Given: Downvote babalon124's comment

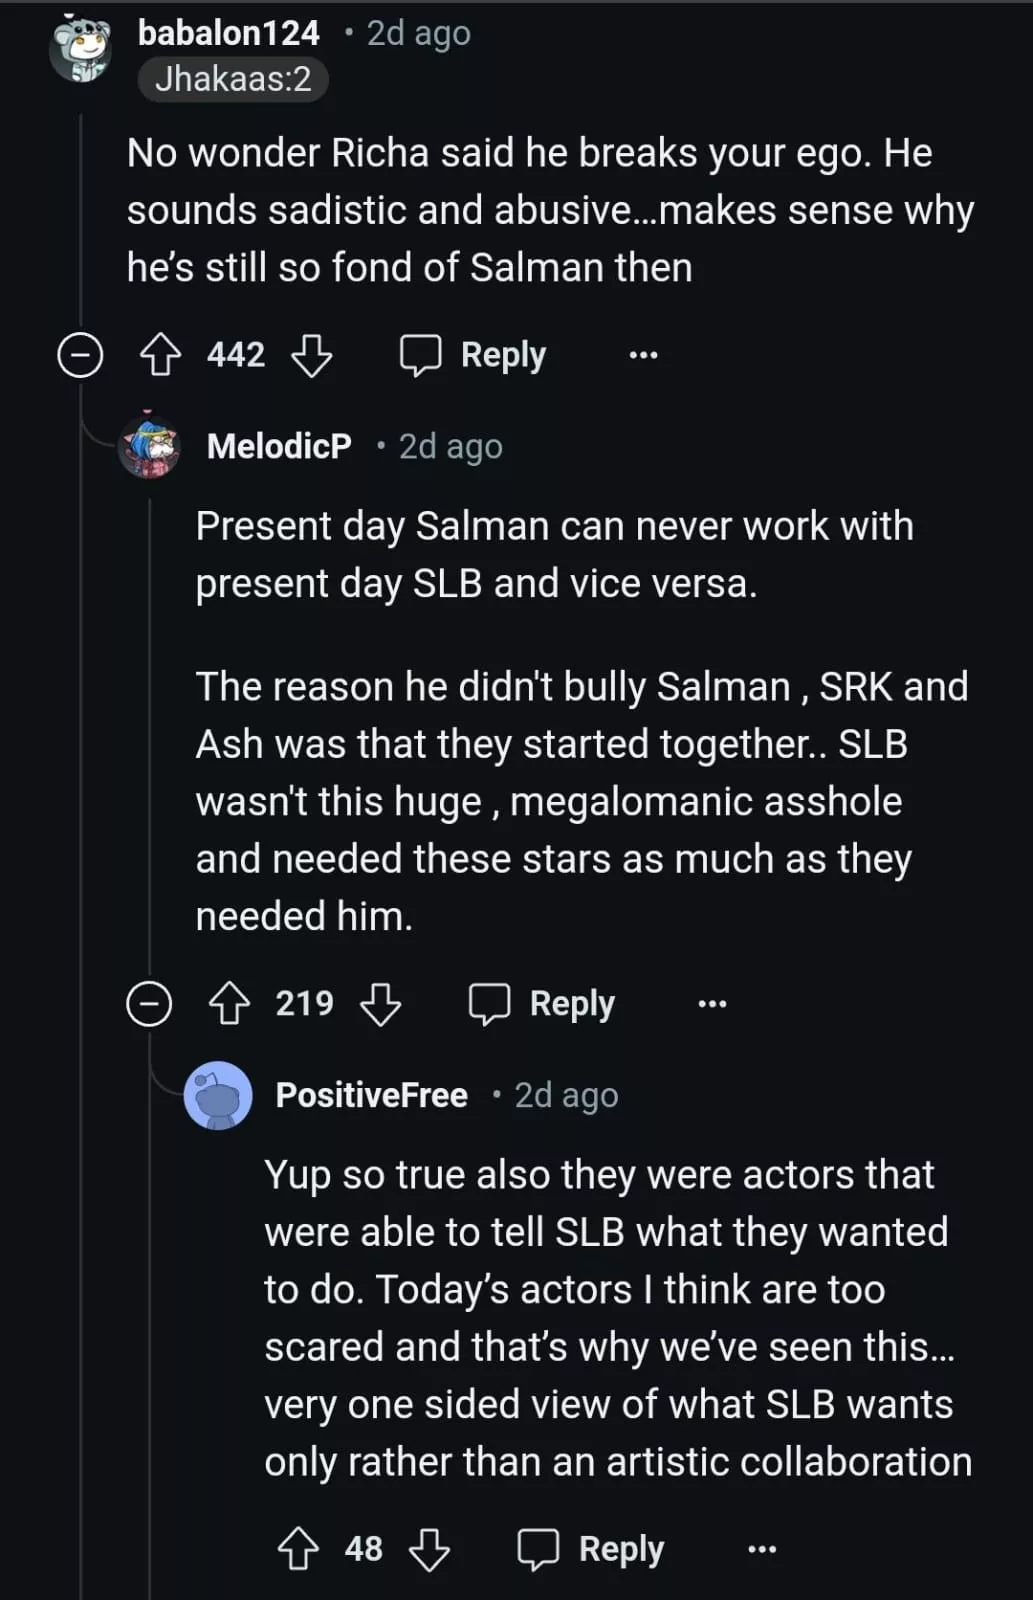Looking at the screenshot, I should (x=311, y=355).
